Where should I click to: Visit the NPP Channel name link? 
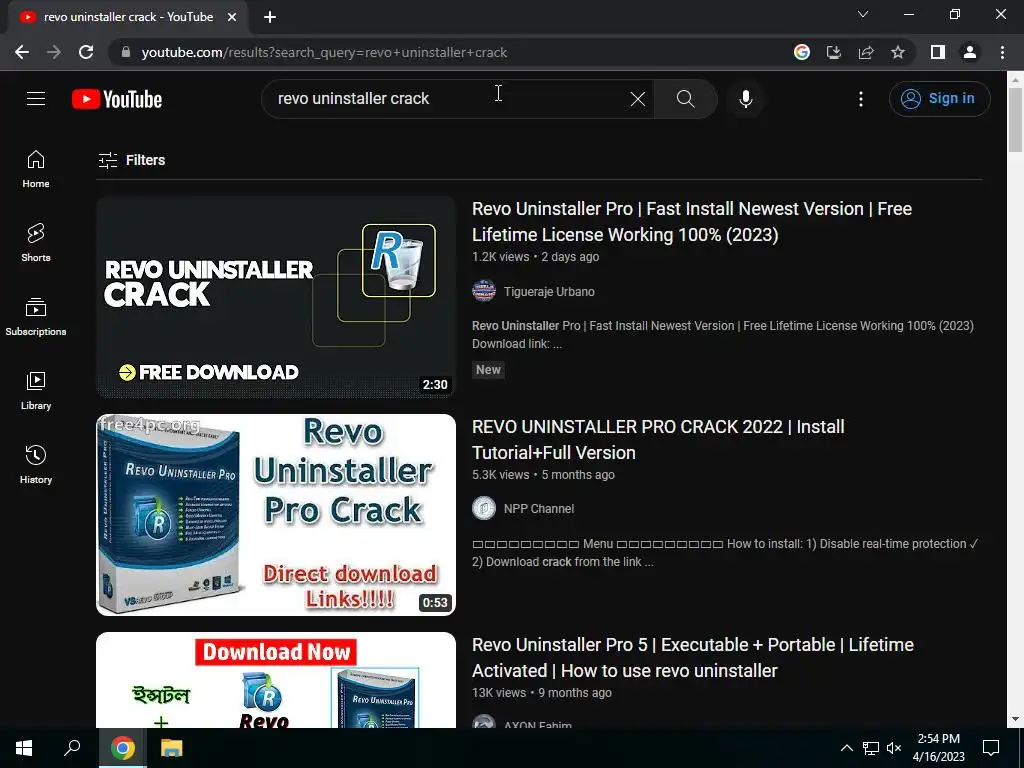539,509
